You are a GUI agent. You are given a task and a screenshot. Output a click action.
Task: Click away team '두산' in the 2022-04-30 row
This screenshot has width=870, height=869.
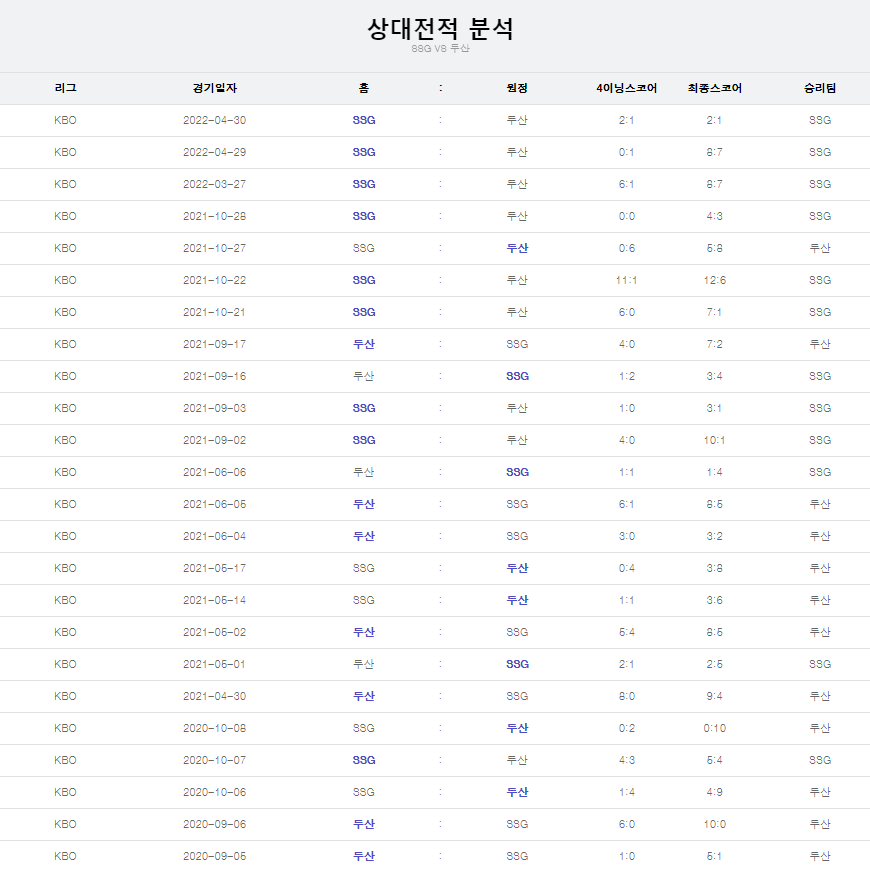[x=517, y=120]
